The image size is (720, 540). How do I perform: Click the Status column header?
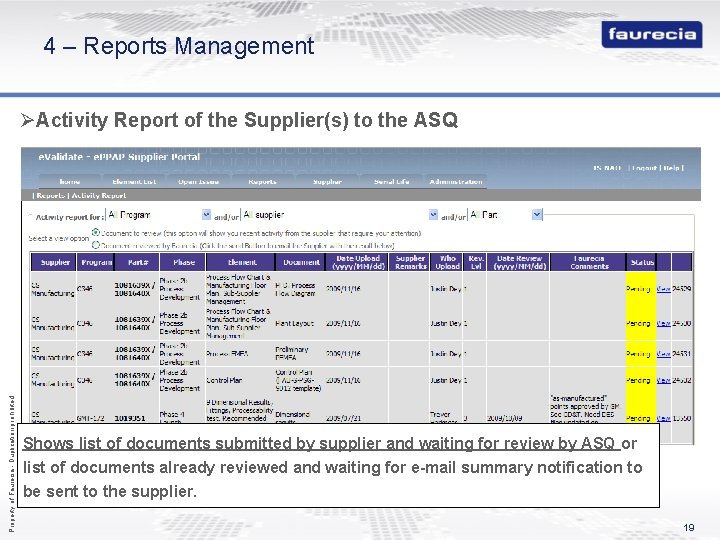click(x=642, y=262)
